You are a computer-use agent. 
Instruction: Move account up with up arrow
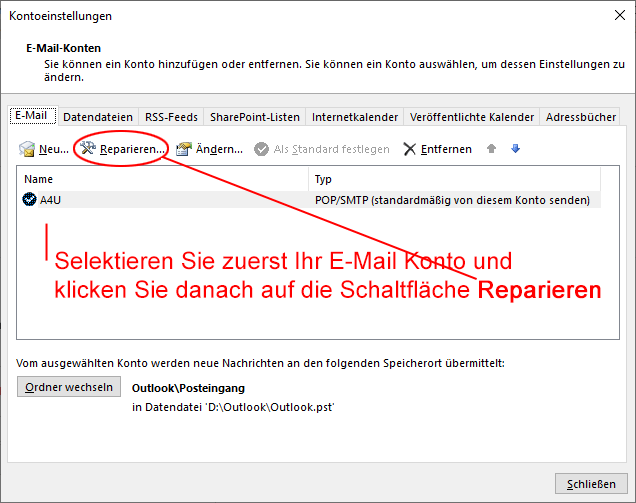492,149
